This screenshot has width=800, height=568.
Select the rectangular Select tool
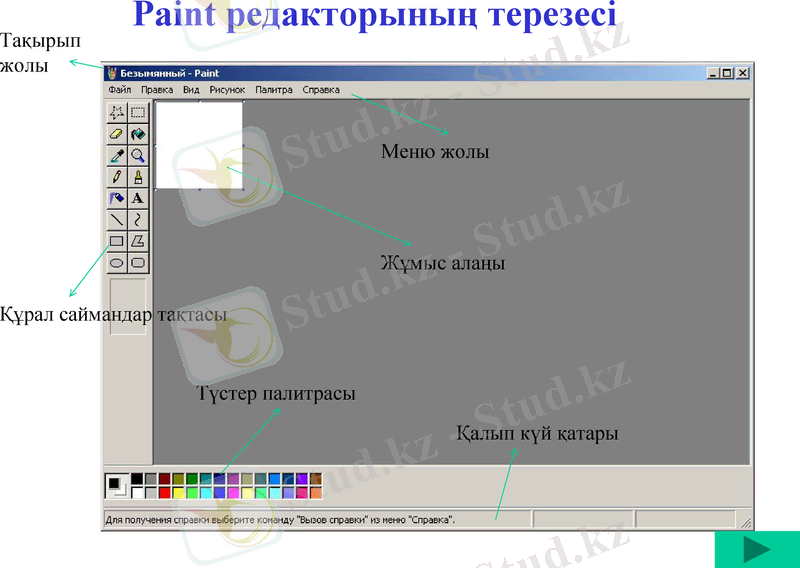pyautogui.click(x=138, y=112)
